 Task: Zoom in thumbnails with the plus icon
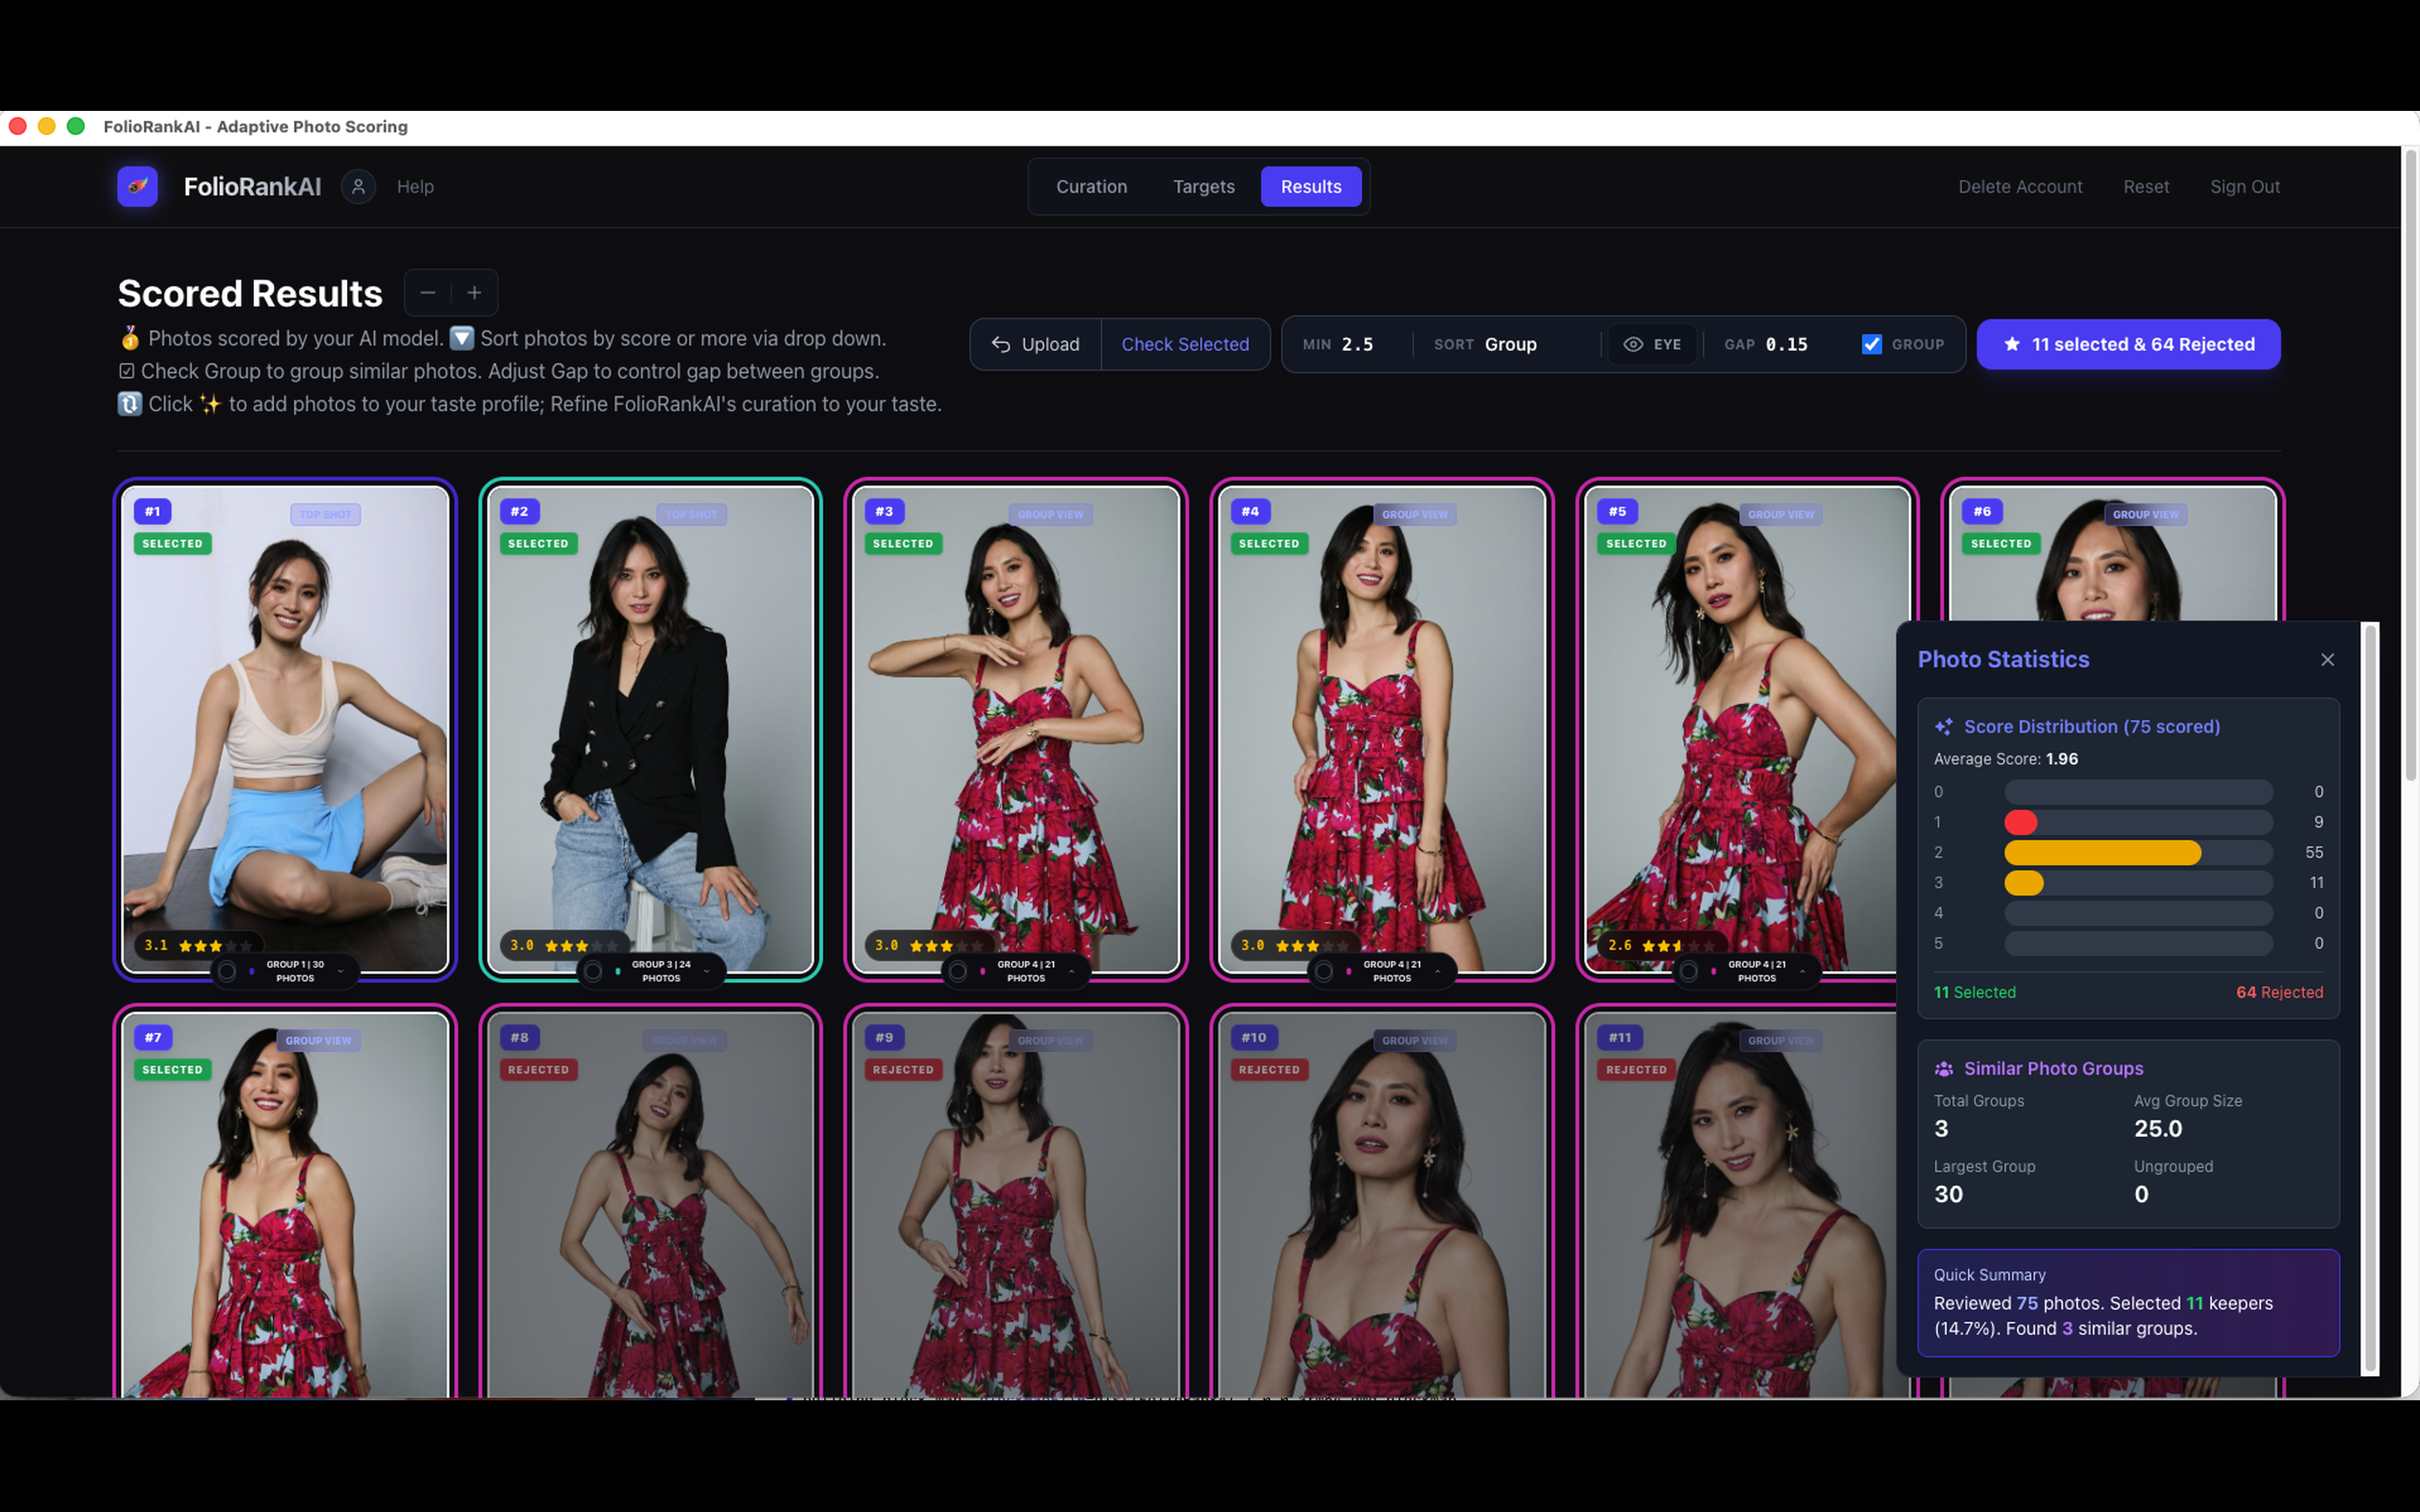(474, 293)
